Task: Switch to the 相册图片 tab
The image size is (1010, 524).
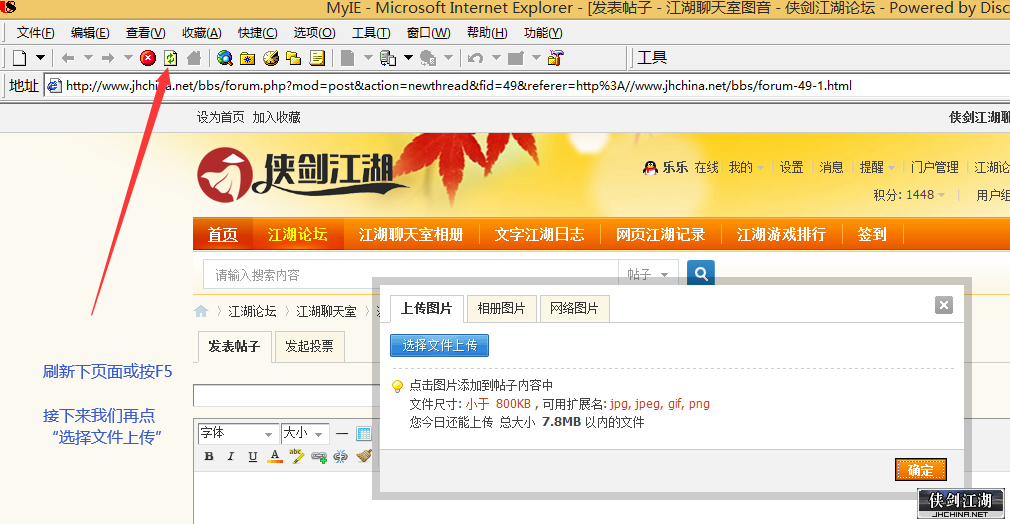Action: (x=501, y=309)
